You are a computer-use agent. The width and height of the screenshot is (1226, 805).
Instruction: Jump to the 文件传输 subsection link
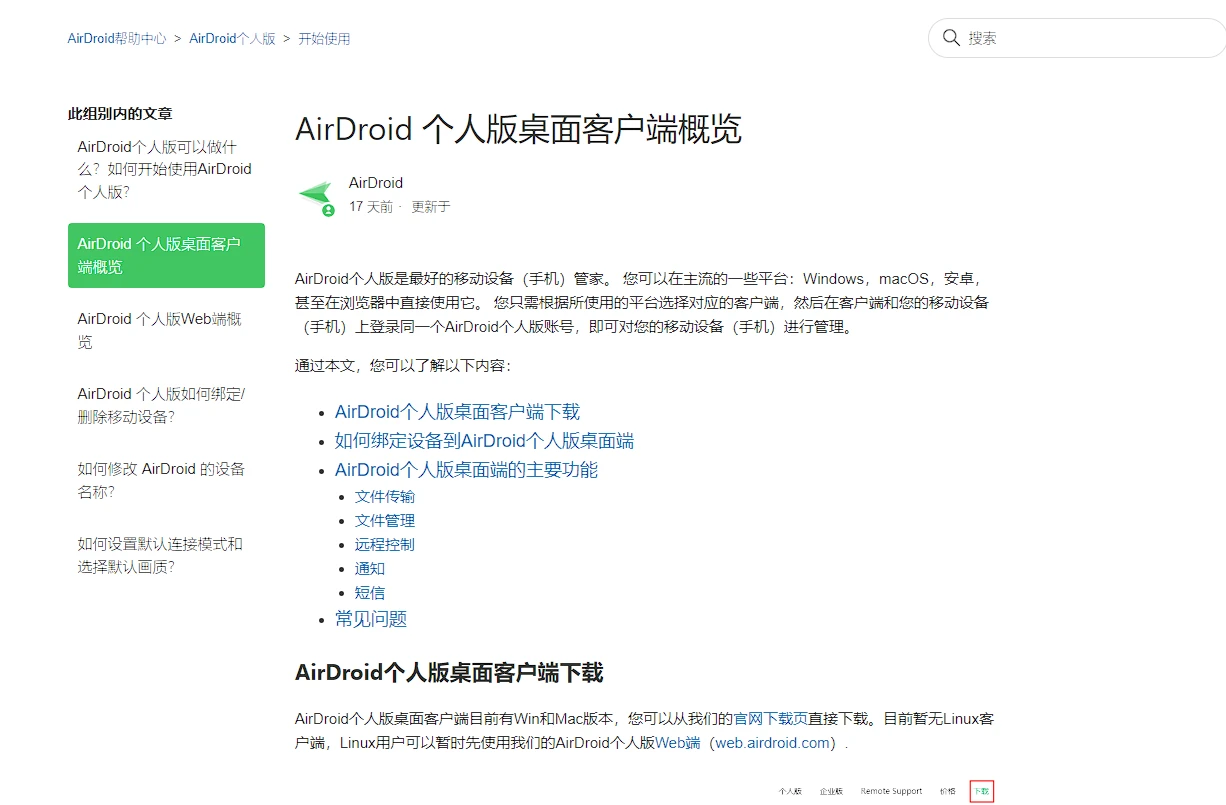[385, 497]
